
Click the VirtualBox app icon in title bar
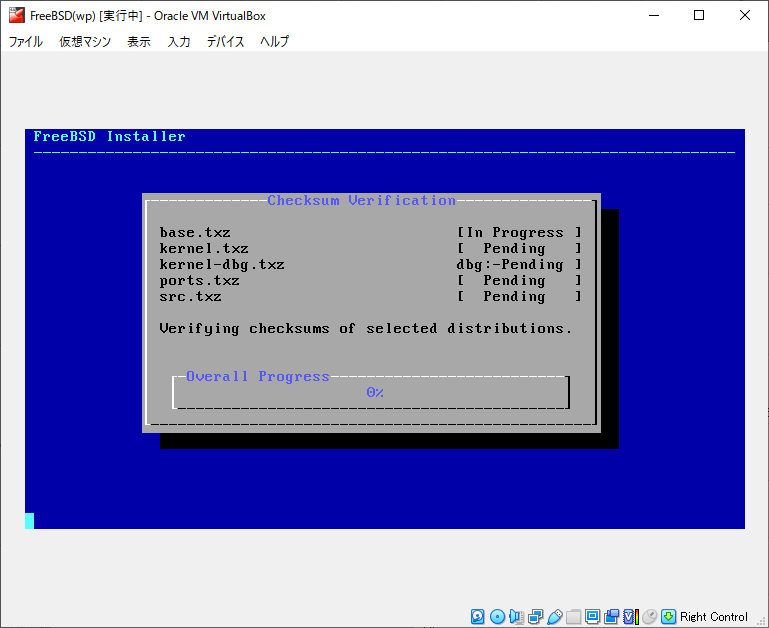17,15
